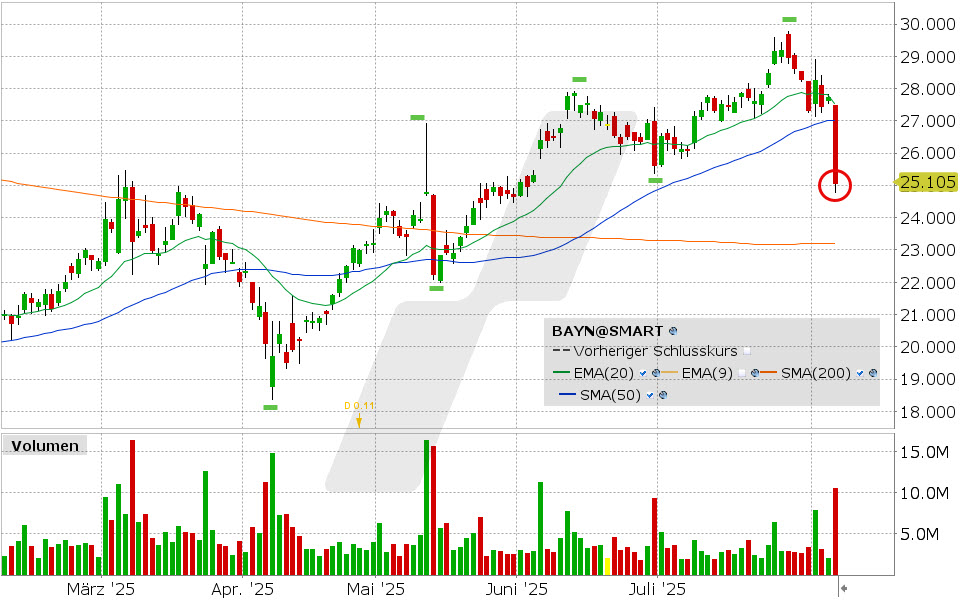Enable the Vorheriger Schlusskurs checkbox
Screen dimensions: 960x600
(746, 351)
